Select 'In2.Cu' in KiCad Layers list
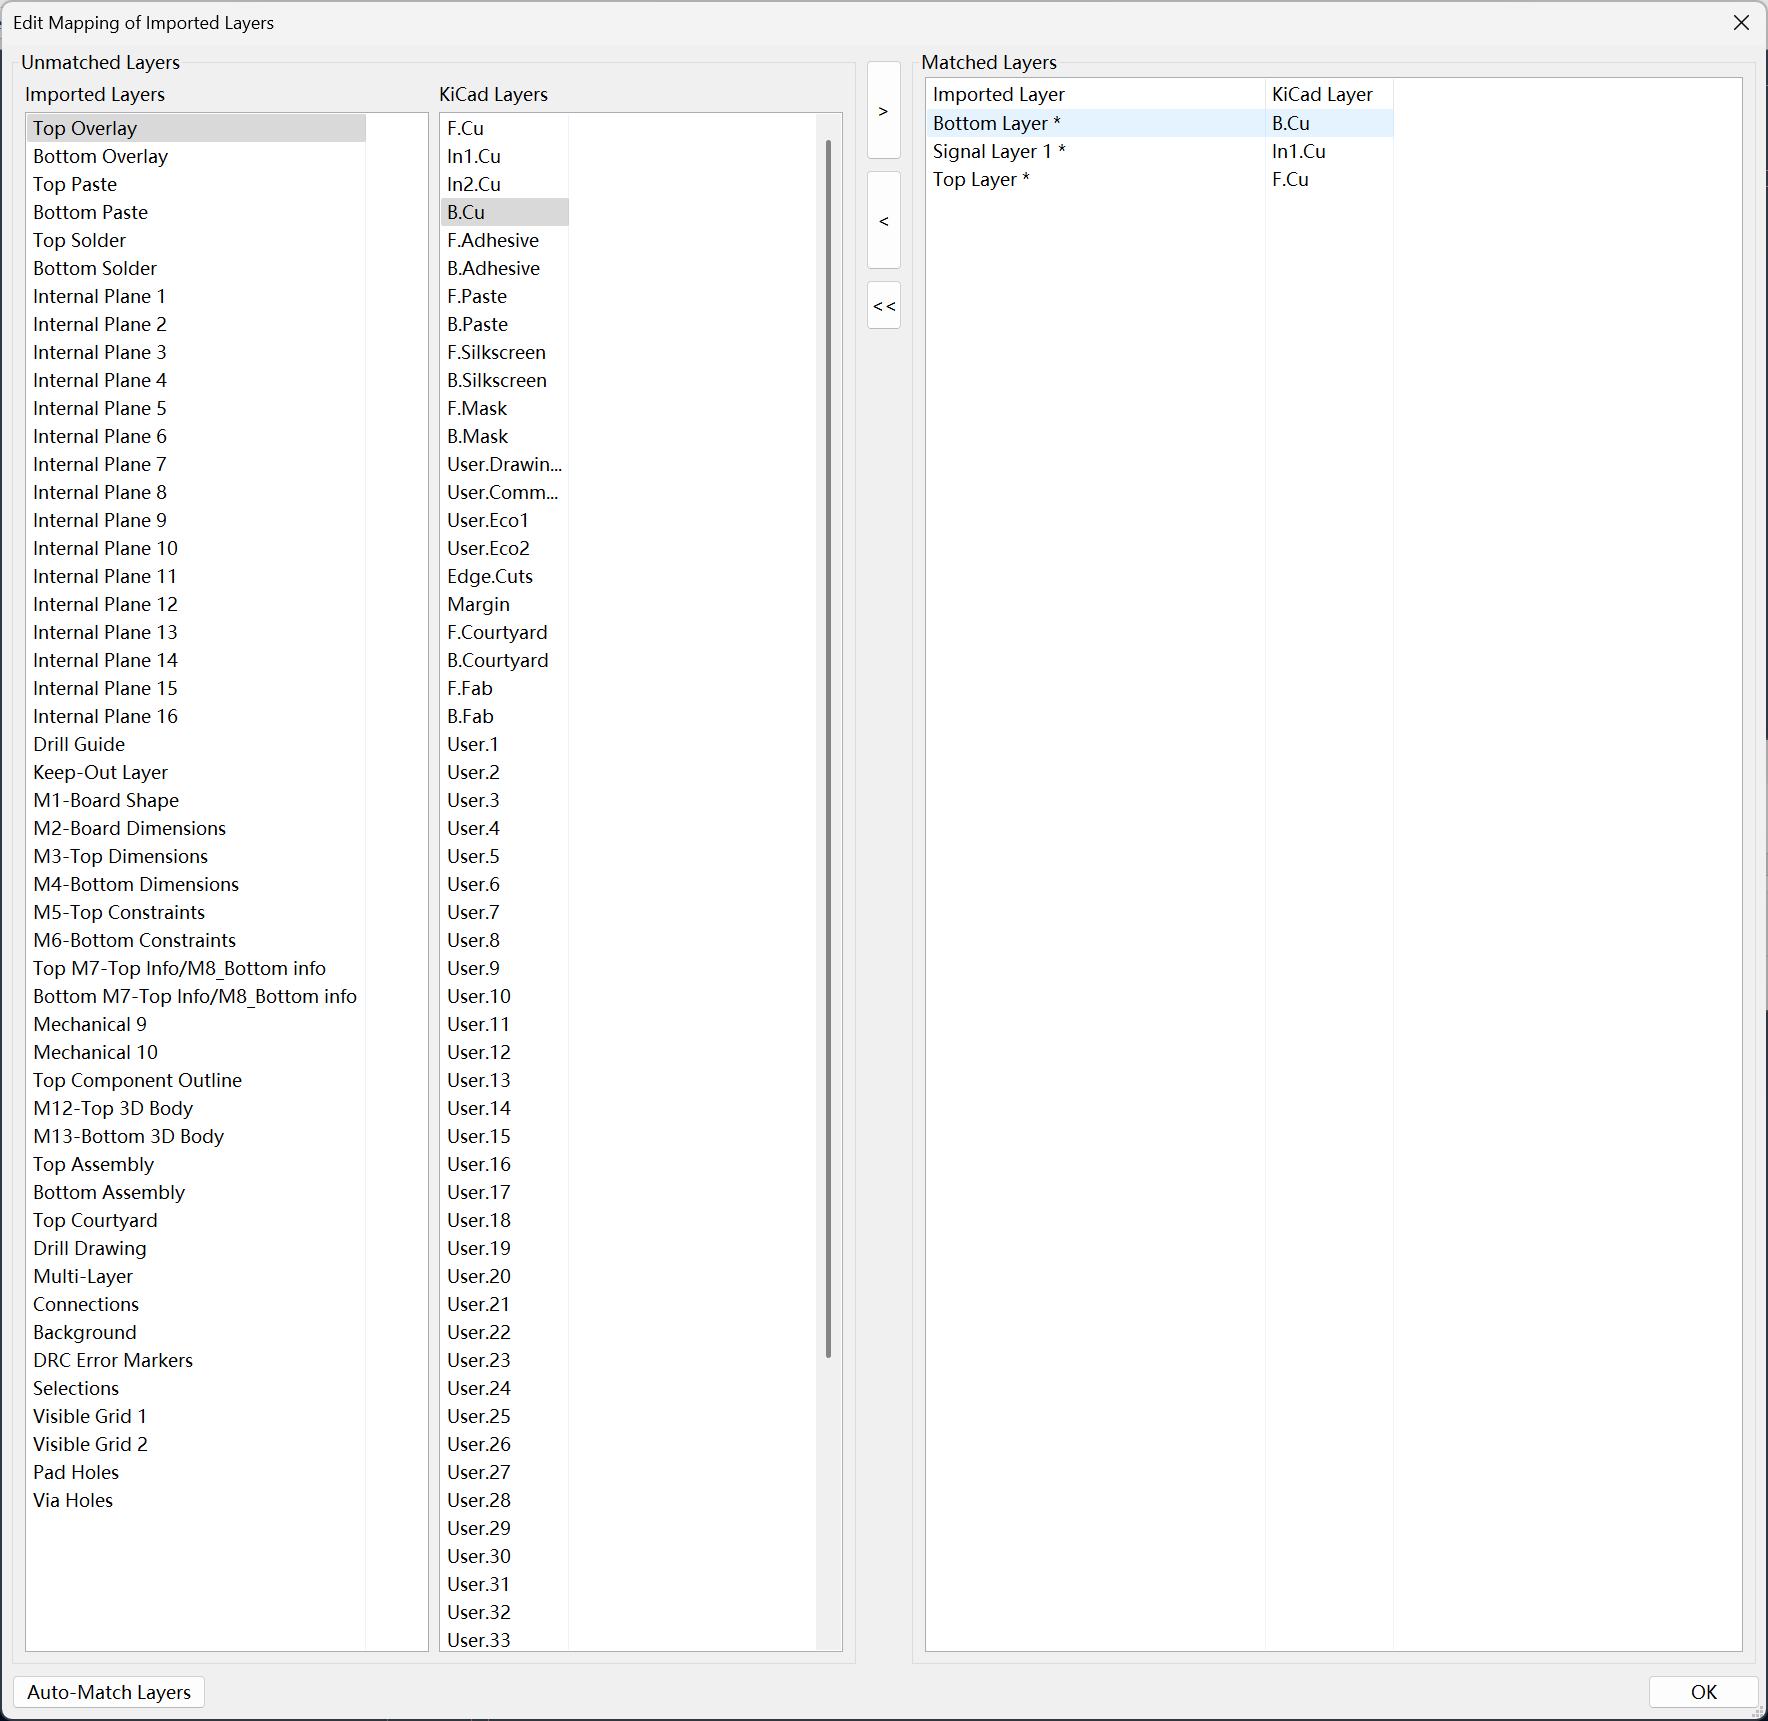 coord(505,184)
